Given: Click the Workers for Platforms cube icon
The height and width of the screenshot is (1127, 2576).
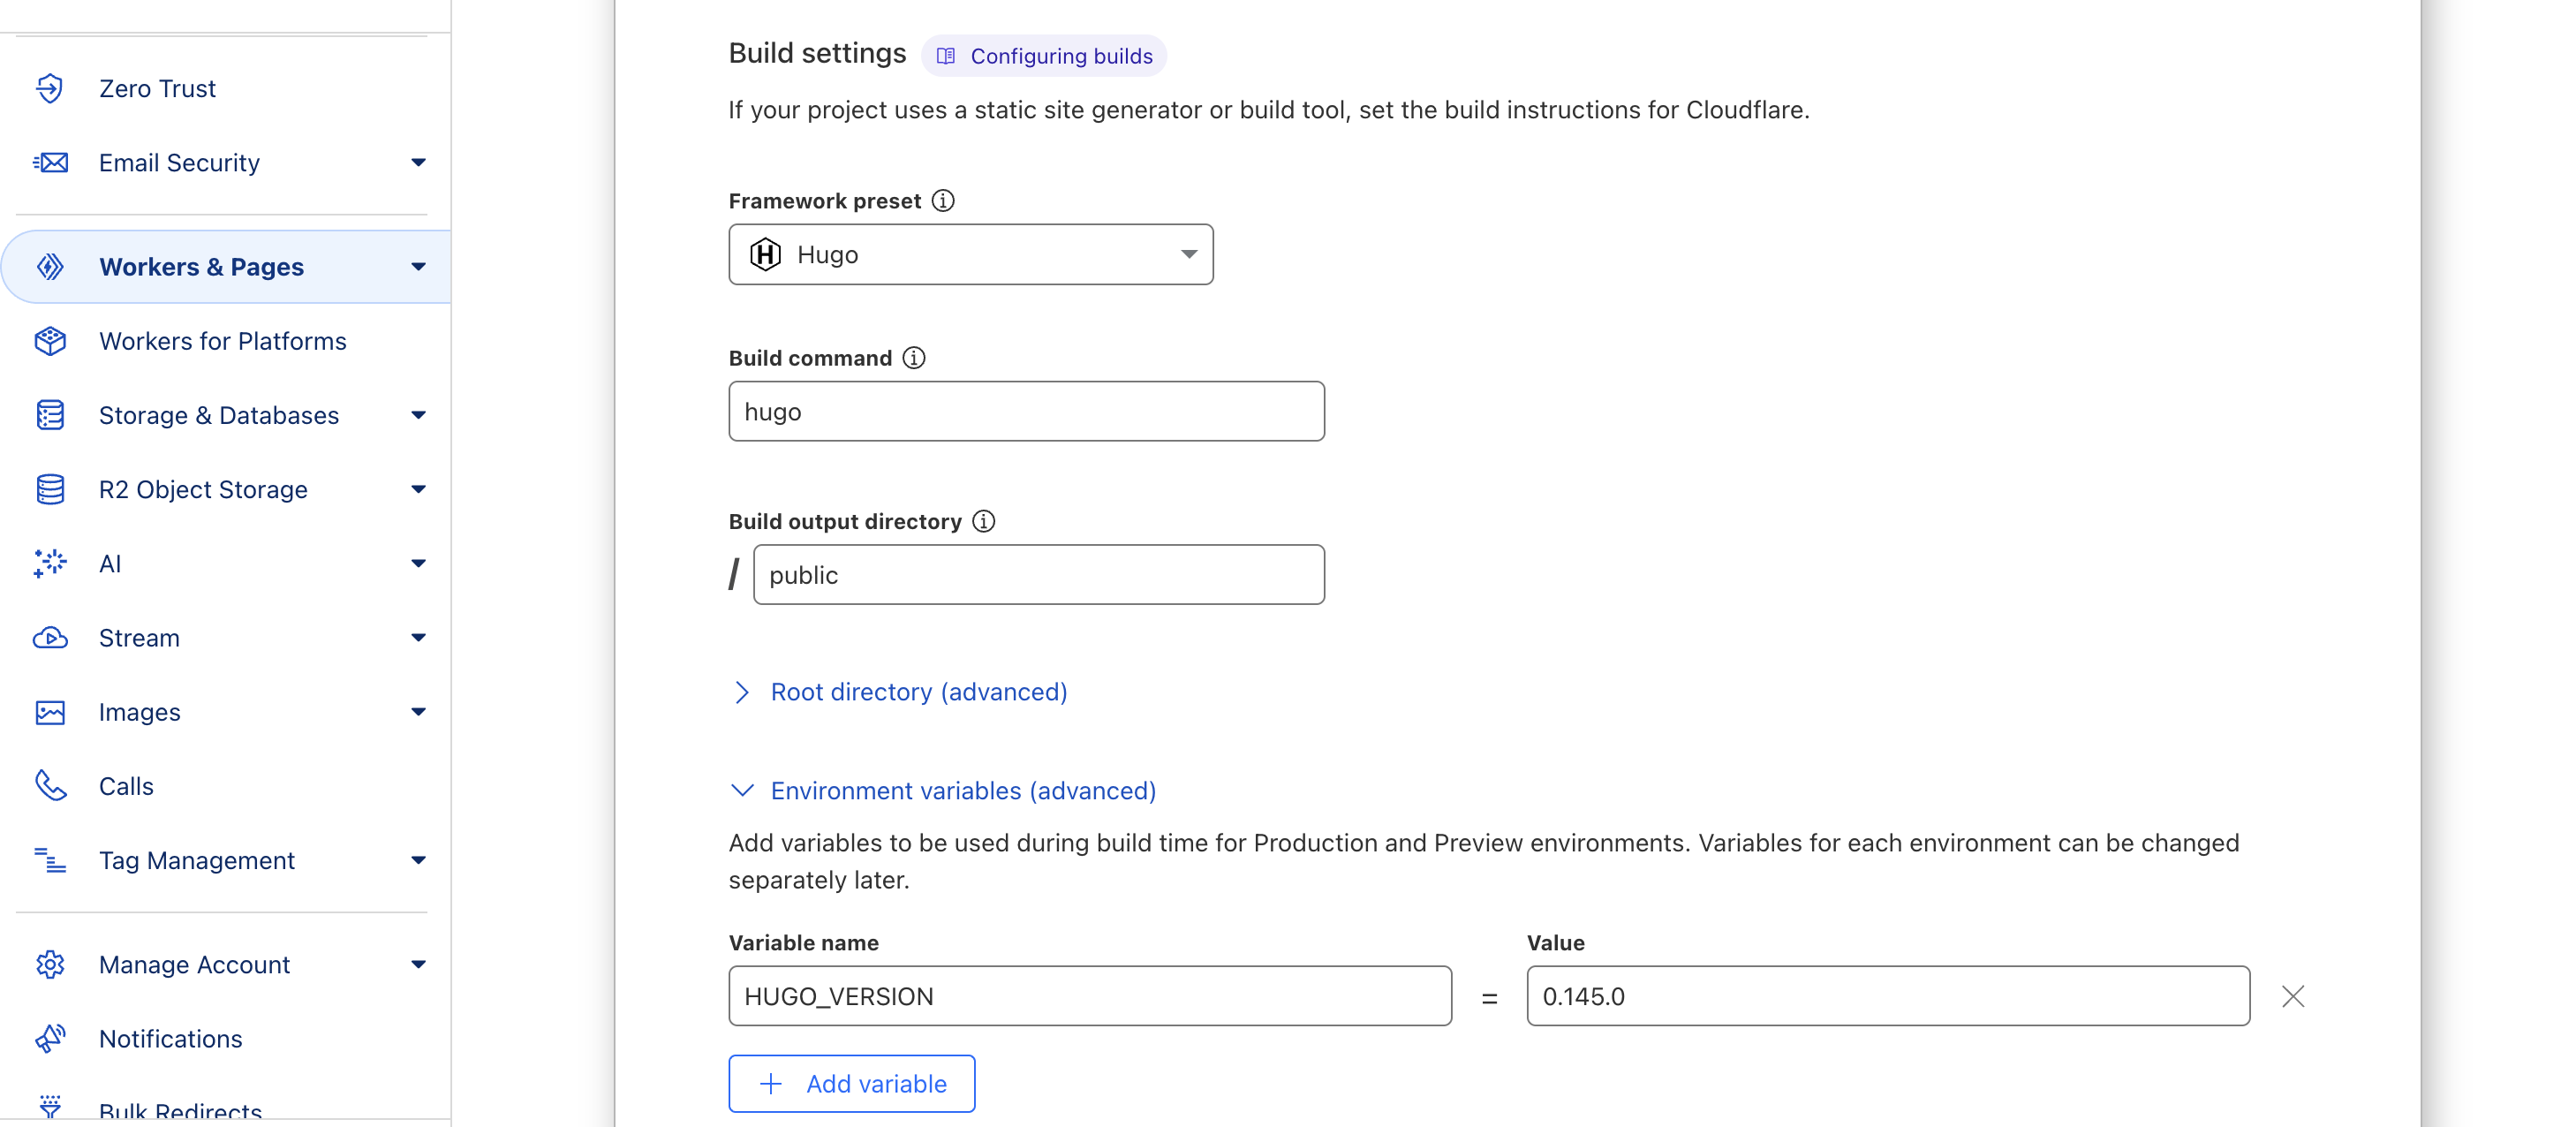Looking at the screenshot, I should [50, 341].
